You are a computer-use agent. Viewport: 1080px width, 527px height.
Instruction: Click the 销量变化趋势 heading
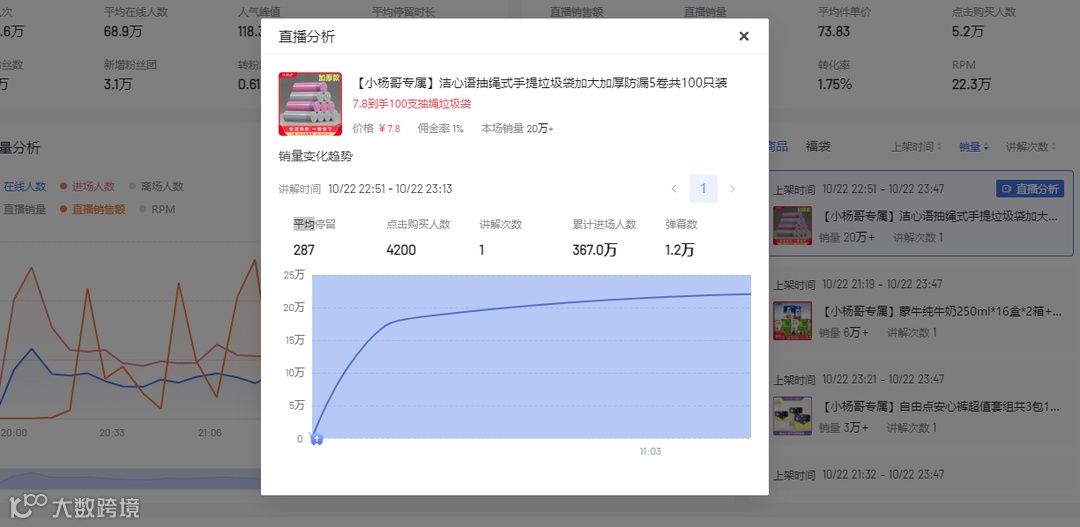[x=315, y=156]
